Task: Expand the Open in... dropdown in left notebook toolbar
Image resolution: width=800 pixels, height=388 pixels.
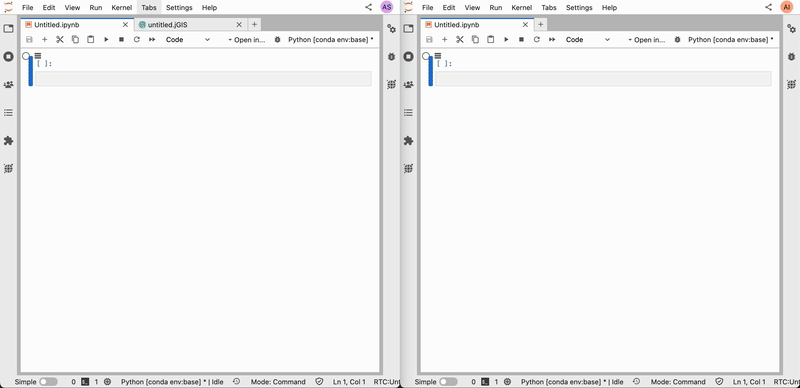Action: click(247, 39)
